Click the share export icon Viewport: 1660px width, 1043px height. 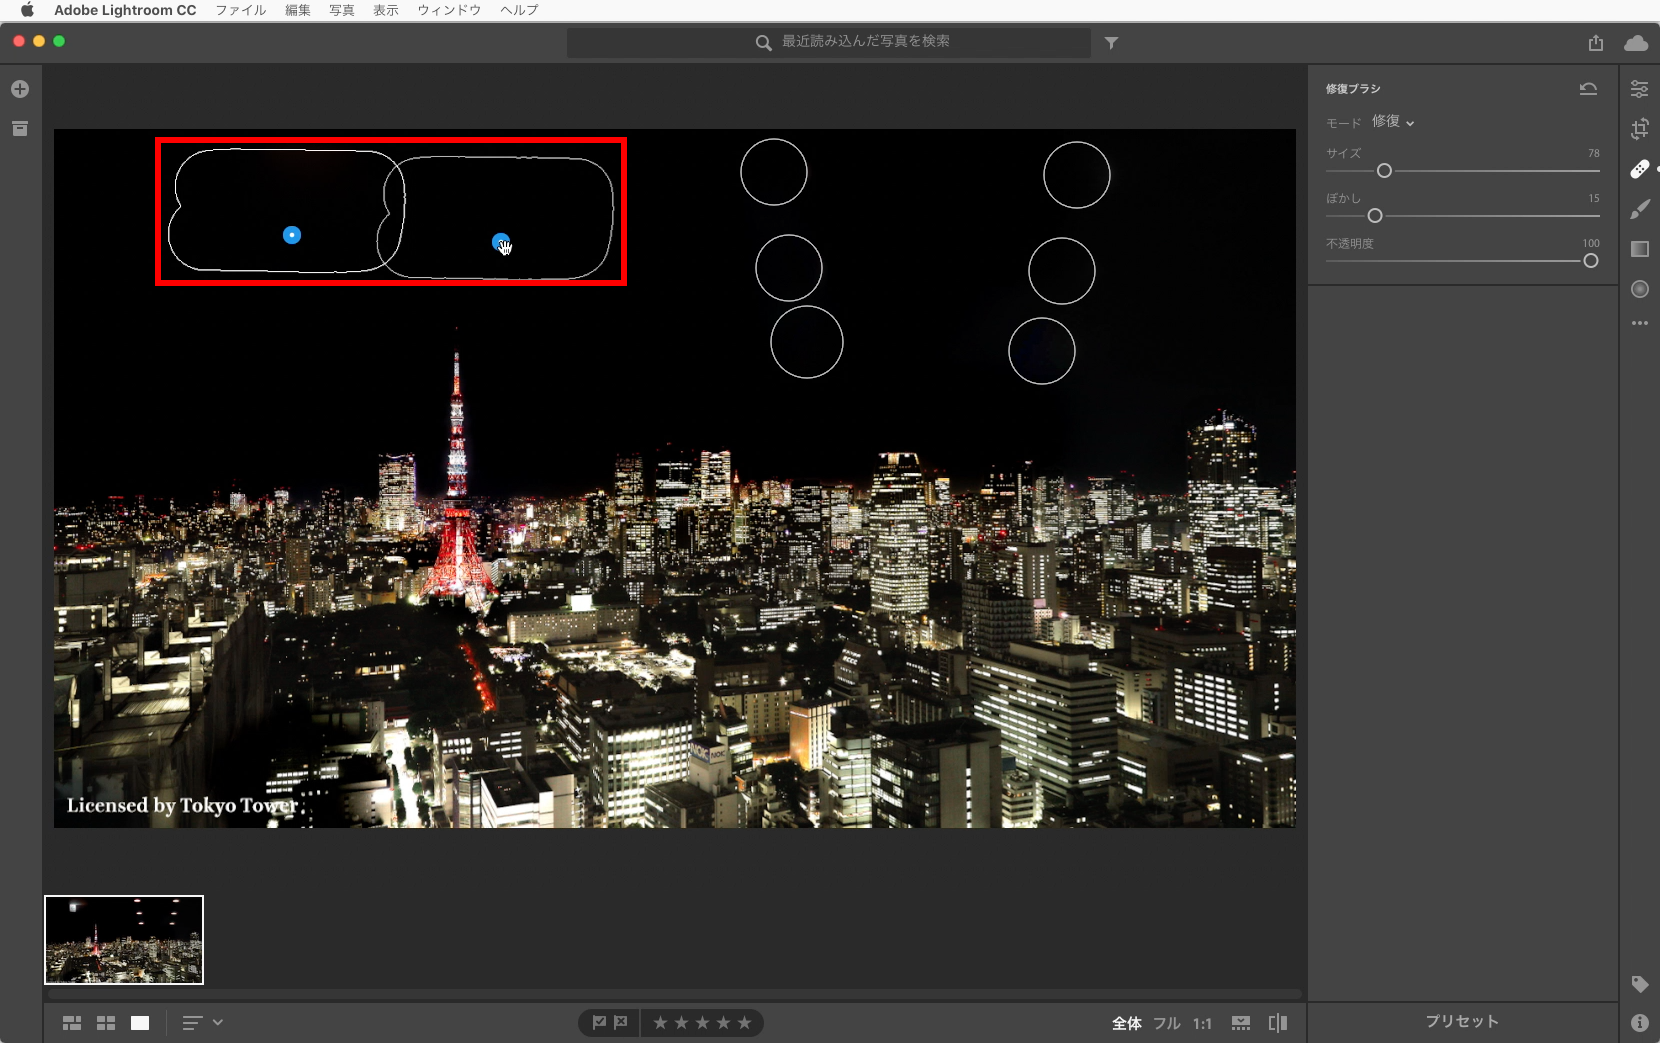[x=1596, y=43]
